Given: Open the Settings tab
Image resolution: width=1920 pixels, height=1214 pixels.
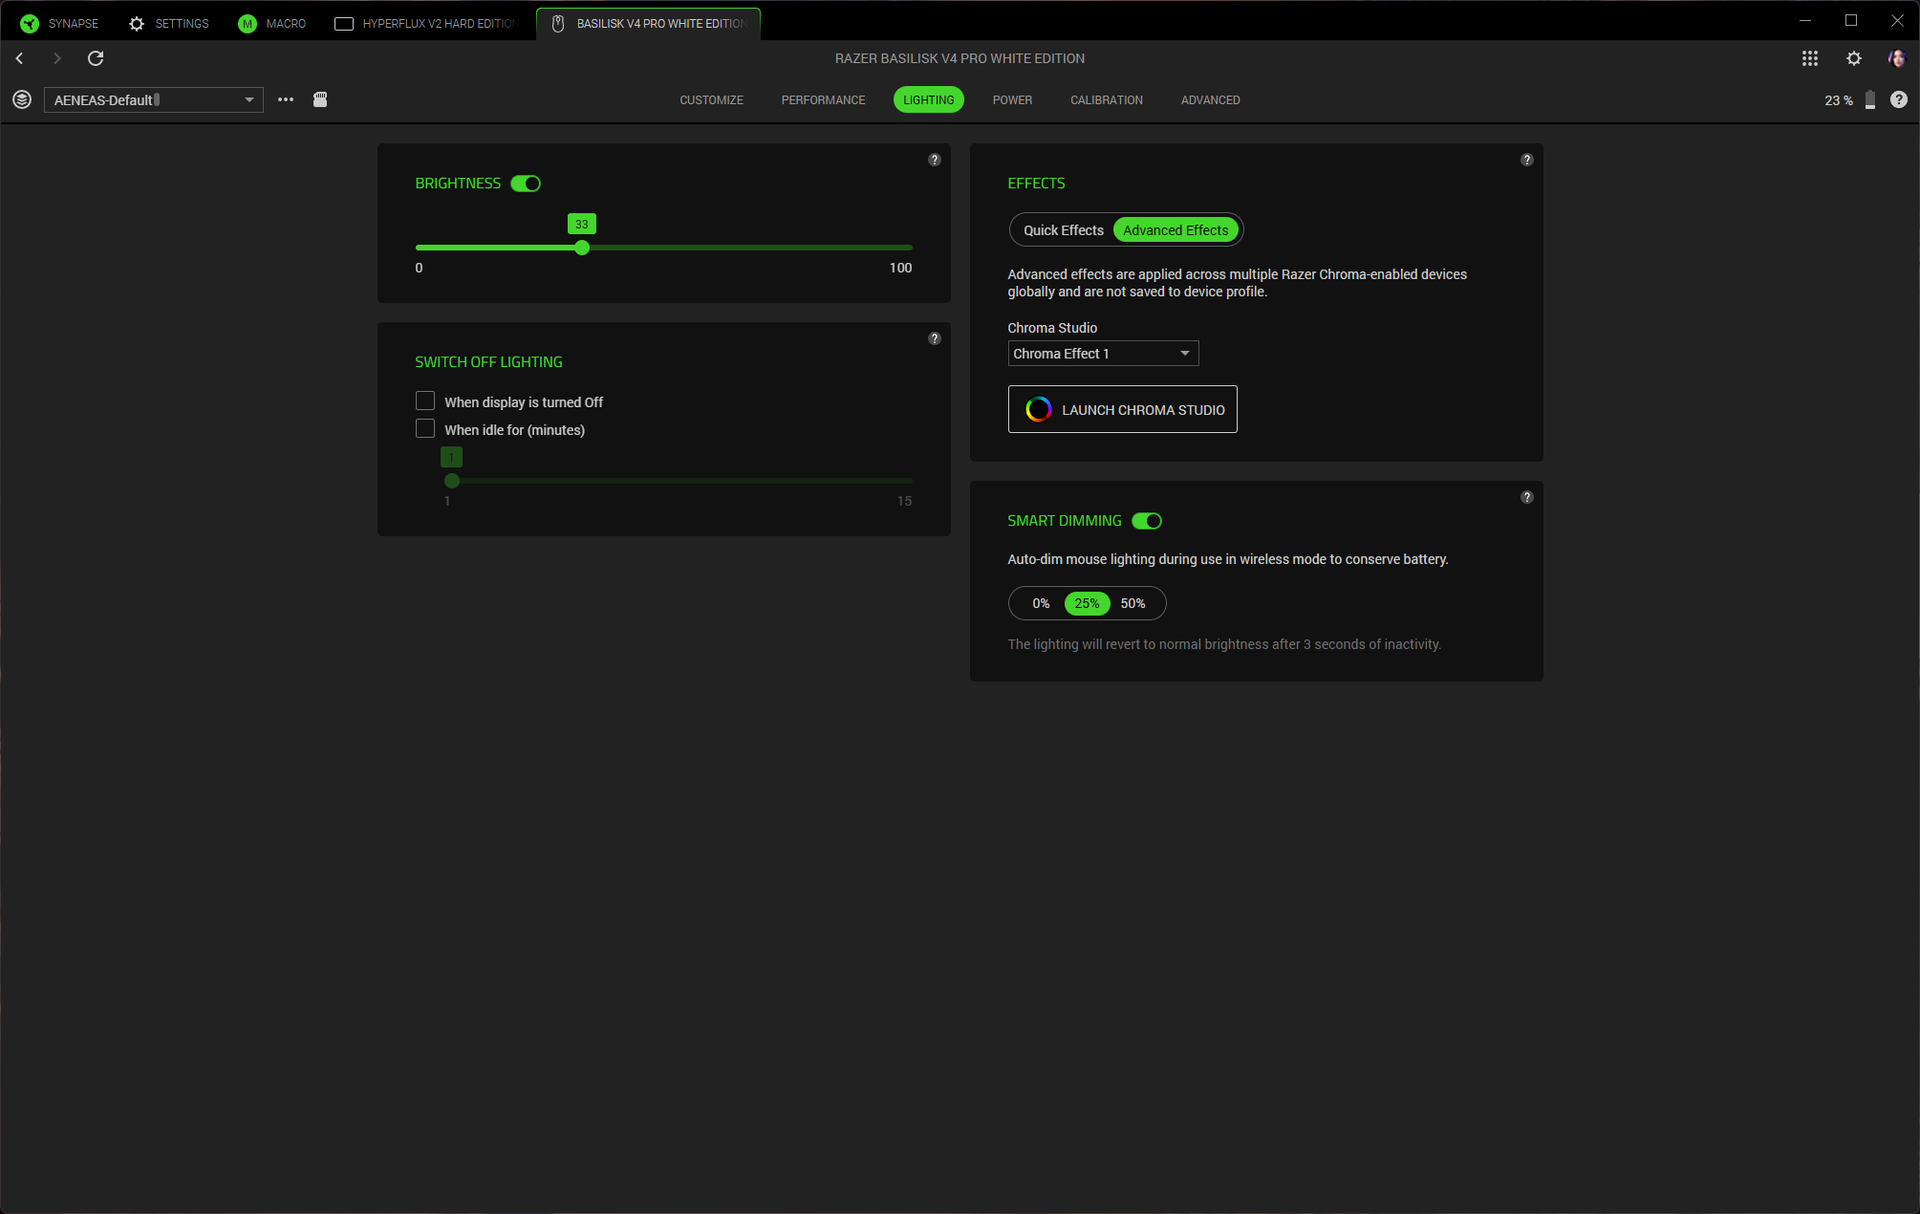Looking at the screenshot, I should click(x=169, y=23).
